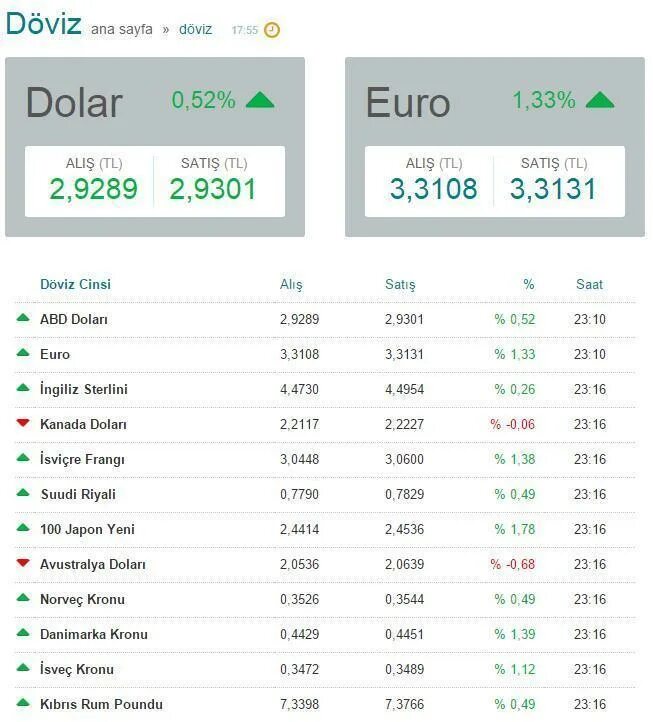The width and height of the screenshot is (653, 722).
Task: Click the Euro alış value 3,3108
Action: [x=433, y=189]
